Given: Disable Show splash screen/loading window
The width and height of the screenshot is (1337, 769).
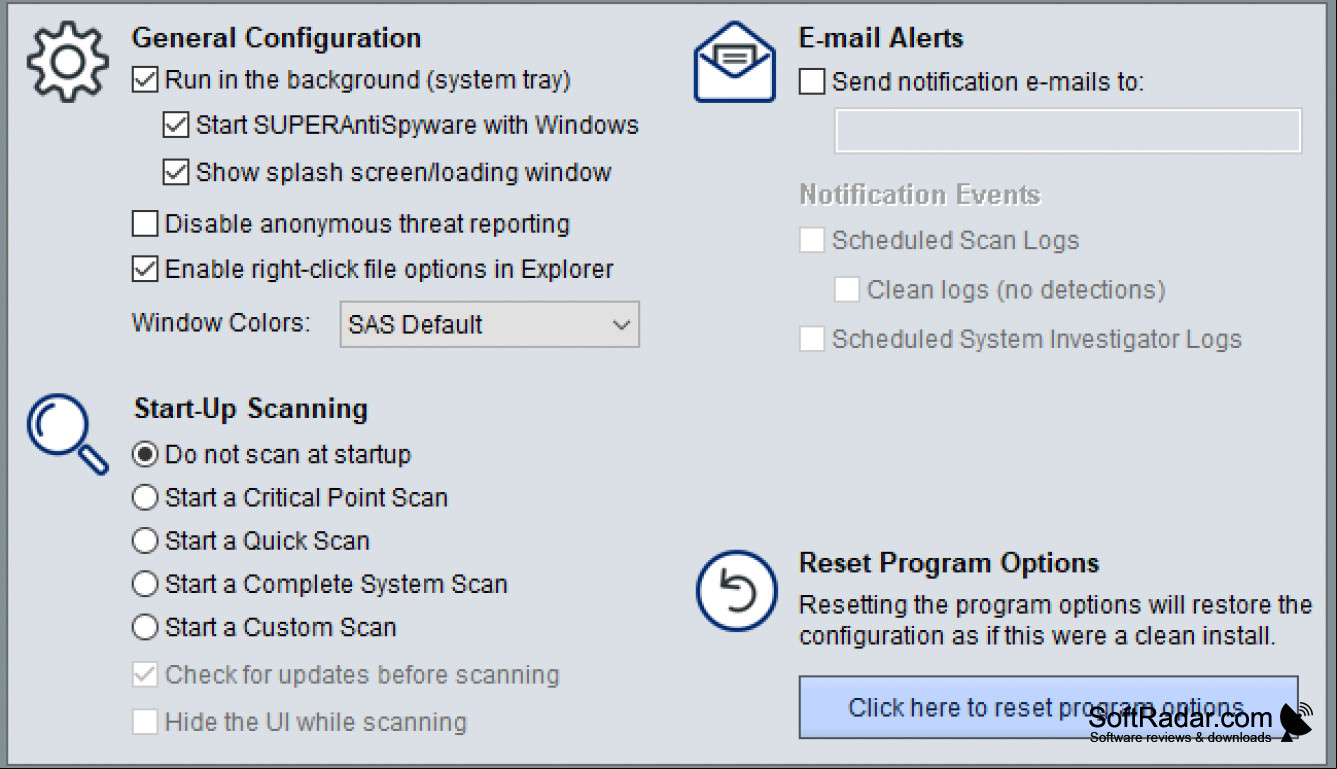Looking at the screenshot, I should point(176,173).
